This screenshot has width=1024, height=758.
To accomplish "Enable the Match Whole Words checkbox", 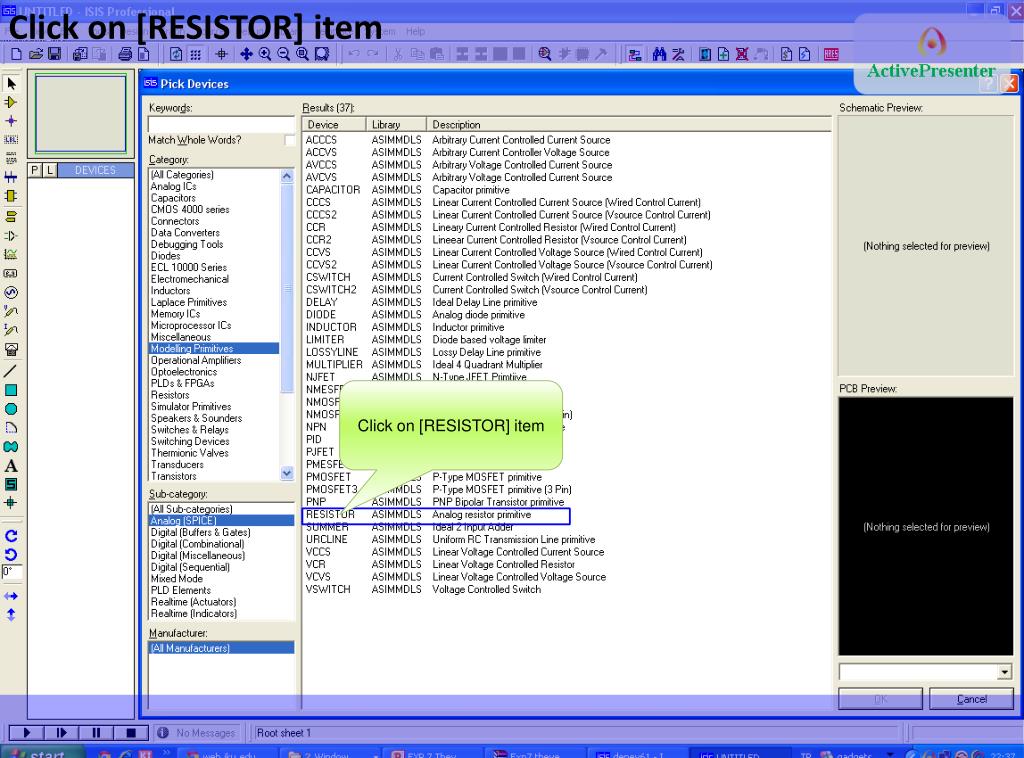I will [289, 140].
